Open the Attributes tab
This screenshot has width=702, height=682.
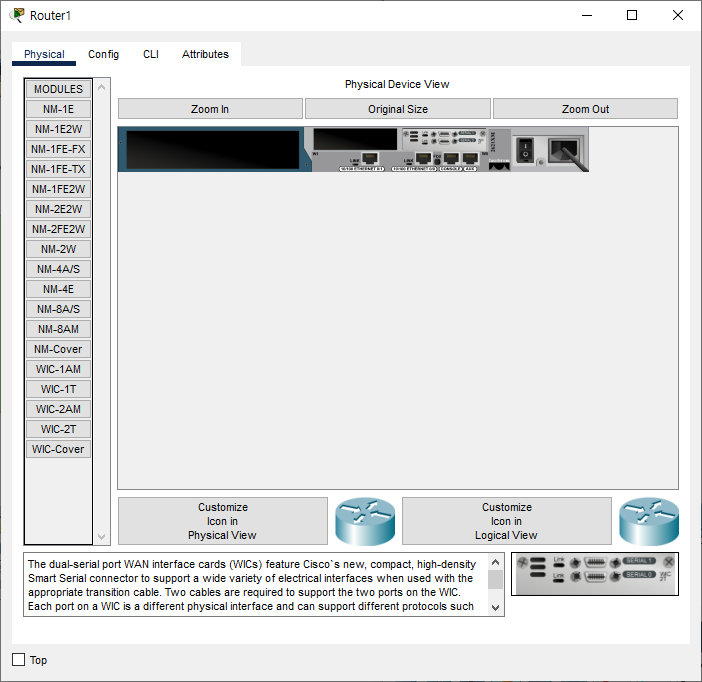click(205, 54)
